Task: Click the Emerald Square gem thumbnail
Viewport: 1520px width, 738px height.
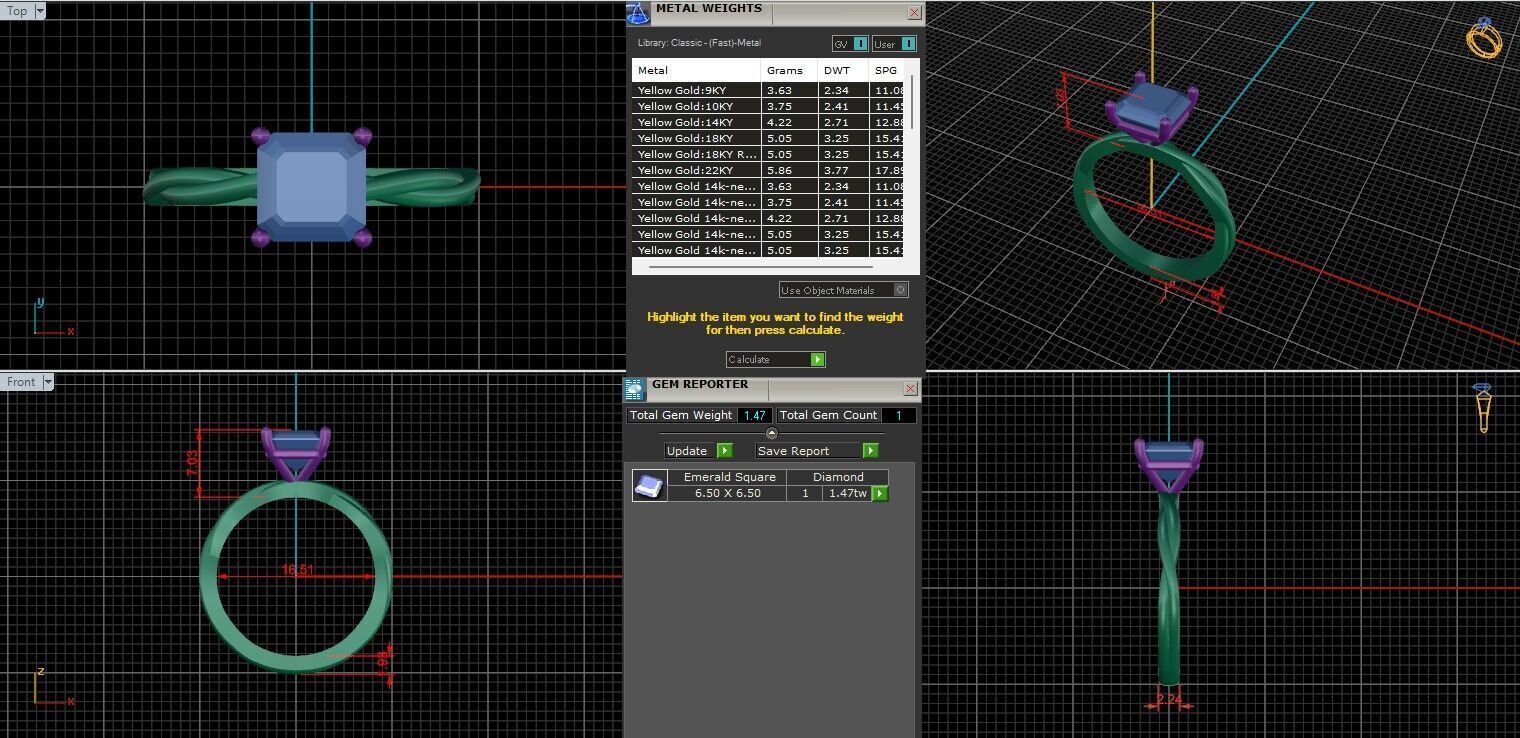Action: 649,485
